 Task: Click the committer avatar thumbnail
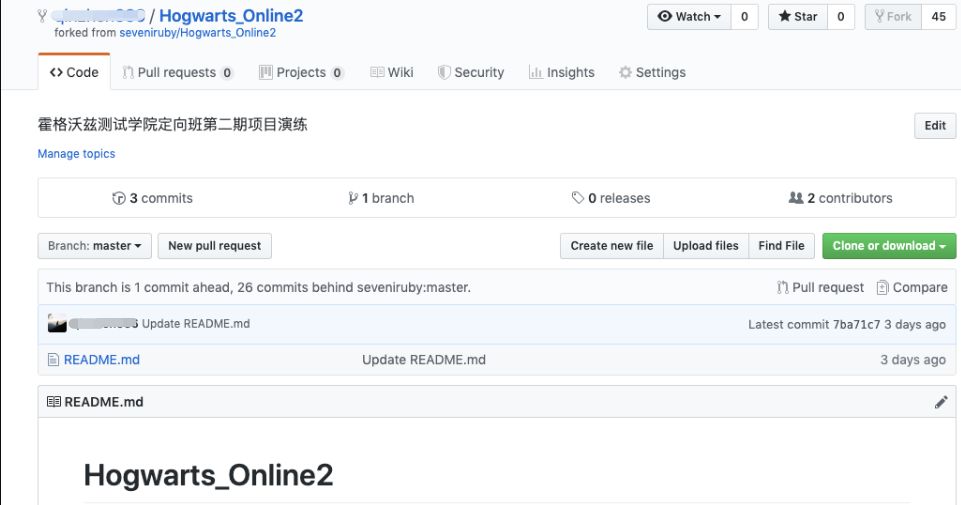click(x=57, y=323)
